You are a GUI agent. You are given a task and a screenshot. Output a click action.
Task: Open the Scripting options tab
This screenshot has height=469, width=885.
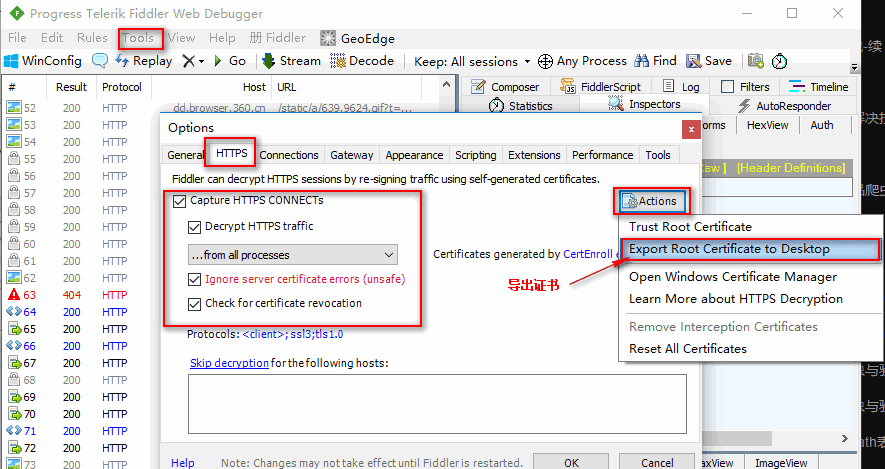click(475, 155)
